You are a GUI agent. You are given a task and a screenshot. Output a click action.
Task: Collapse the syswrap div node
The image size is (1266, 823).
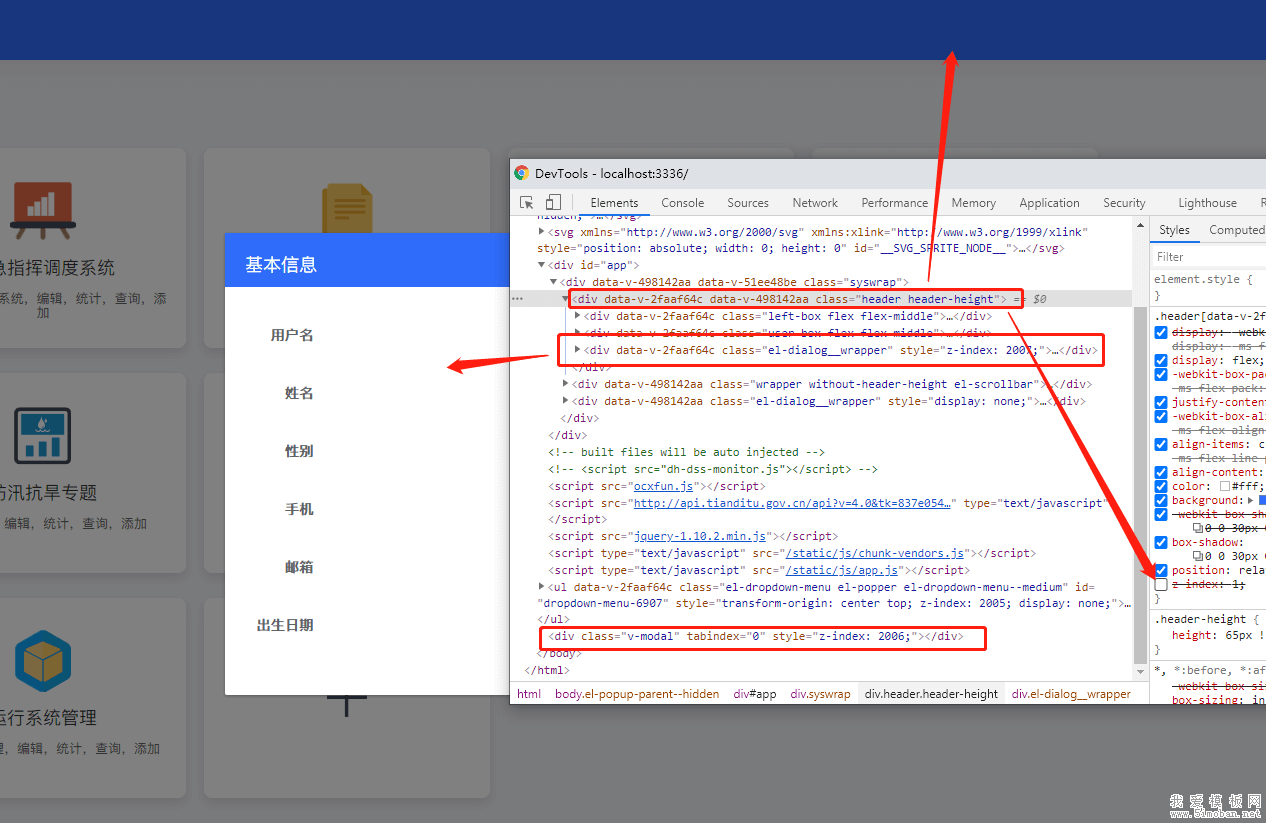click(554, 282)
